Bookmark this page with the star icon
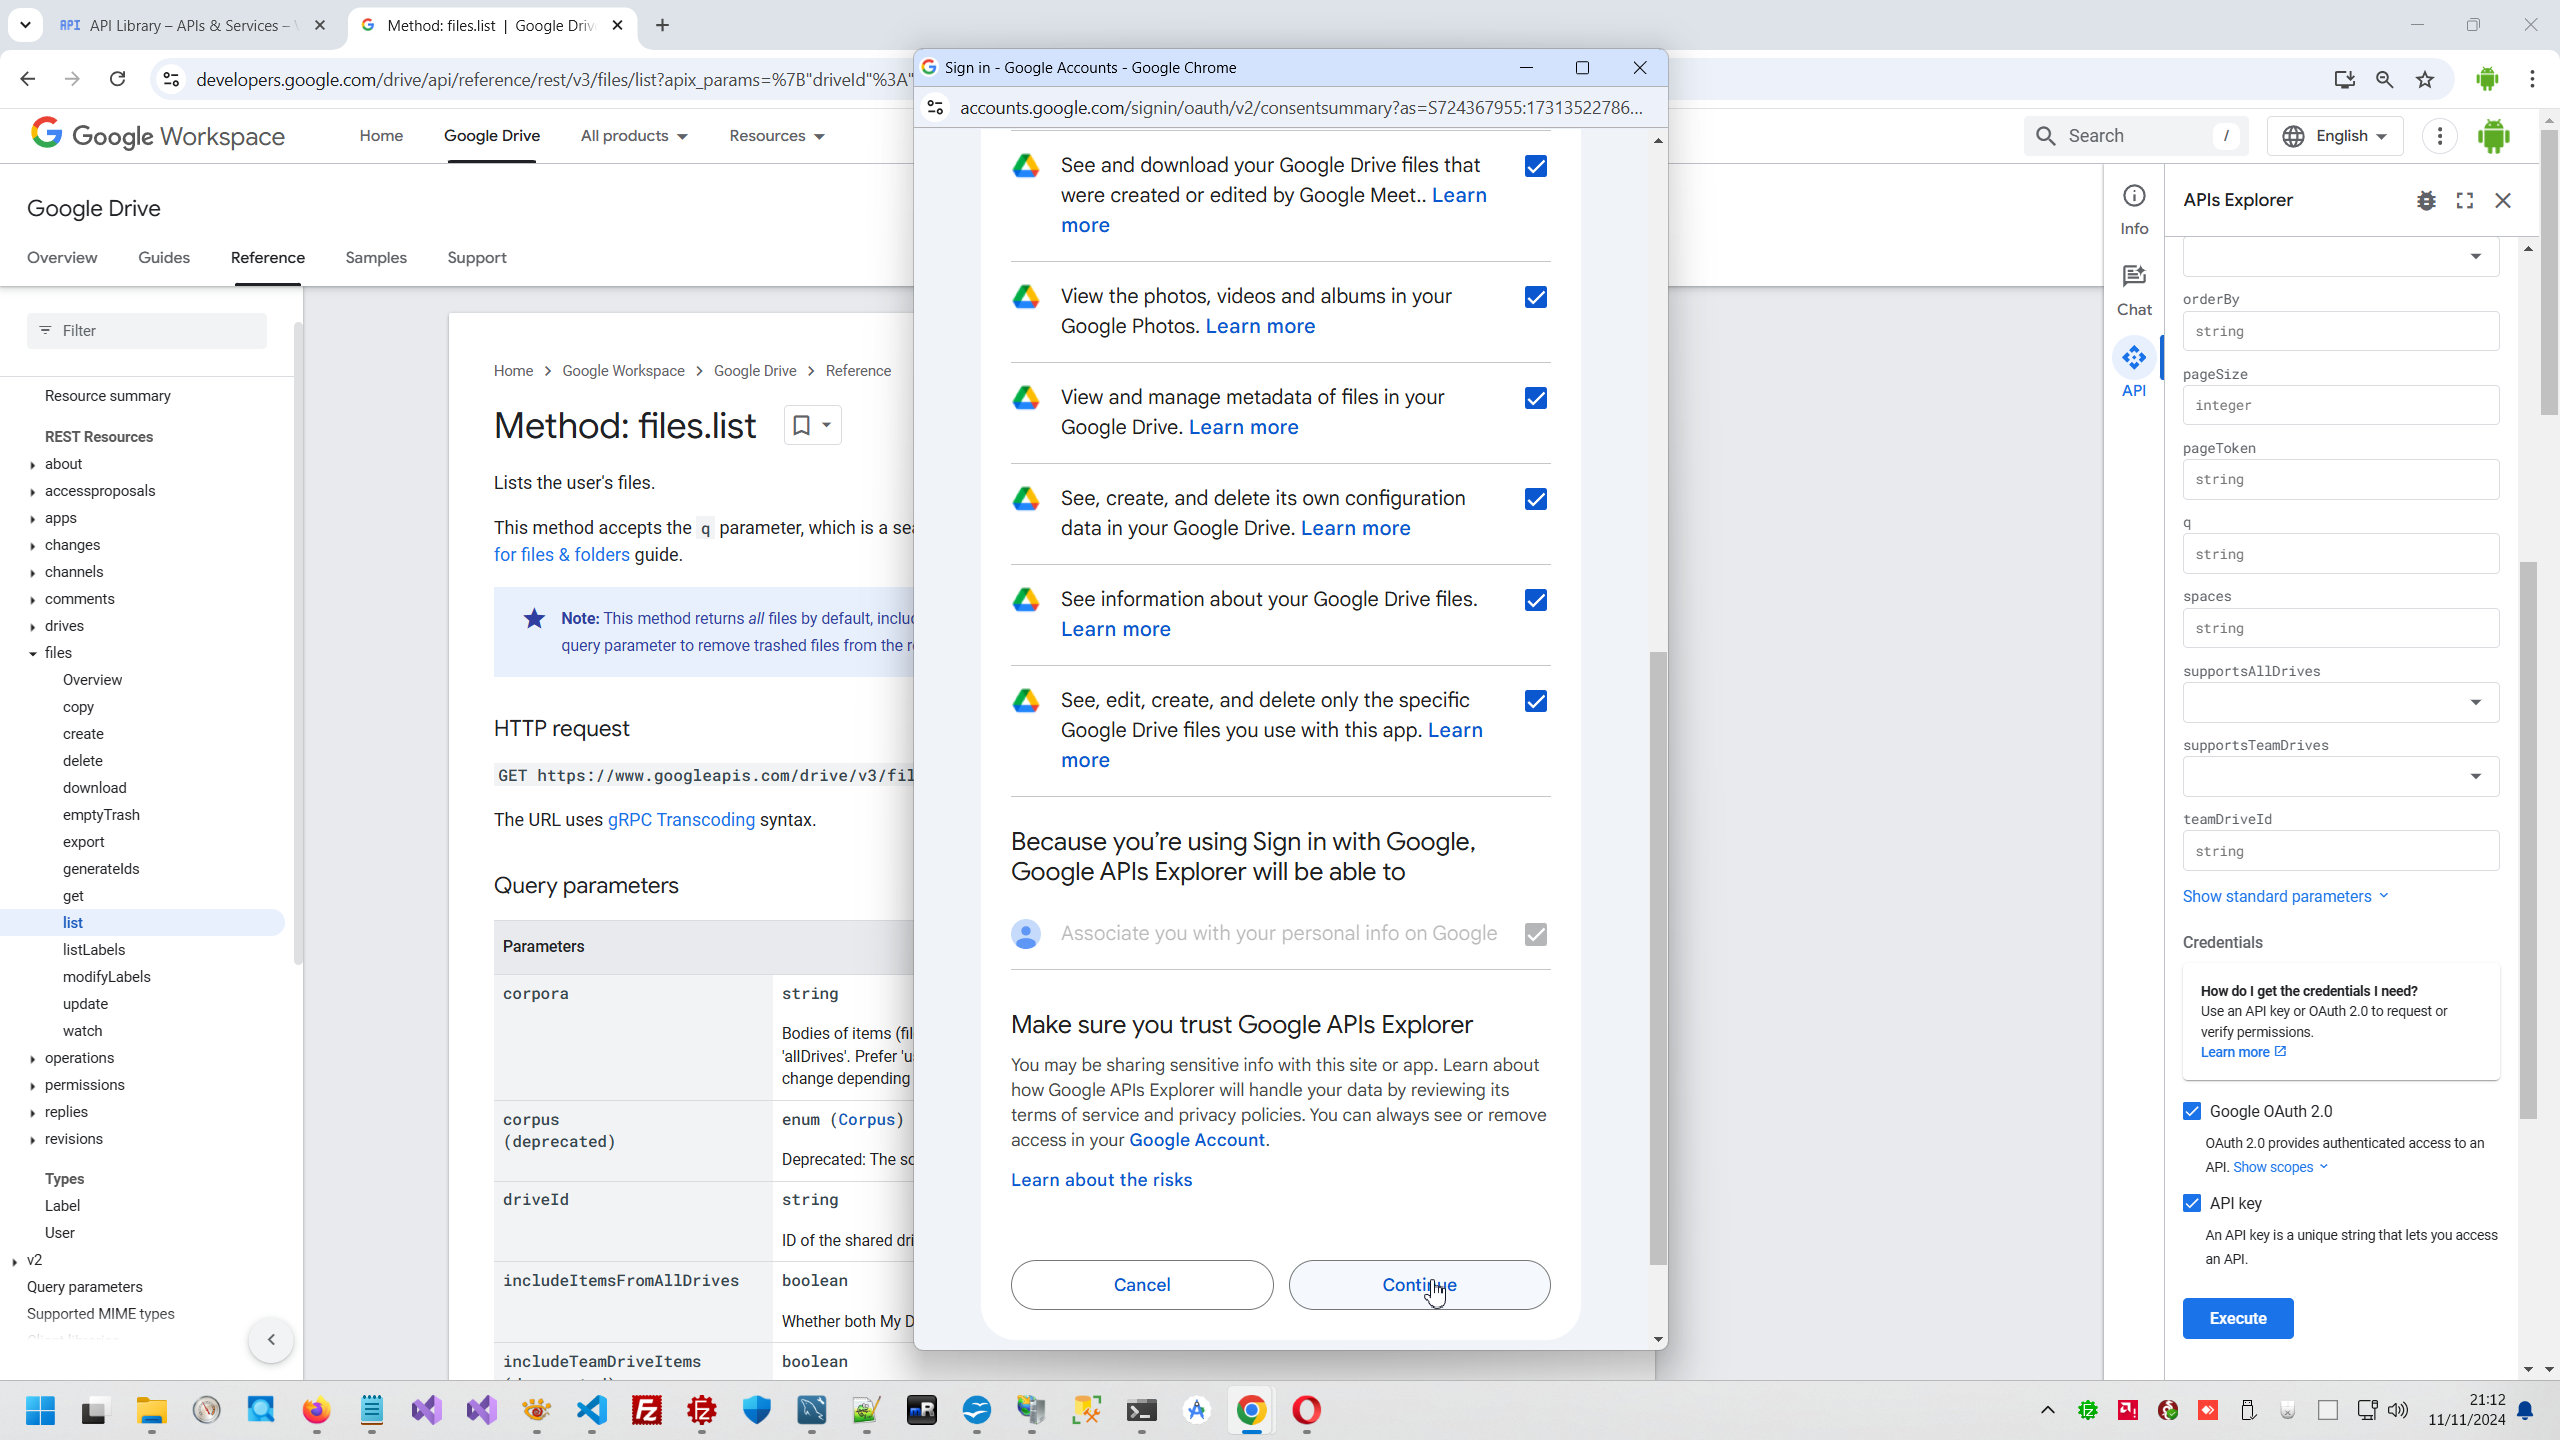The width and height of the screenshot is (2560, 1440). click(2425, 80)
